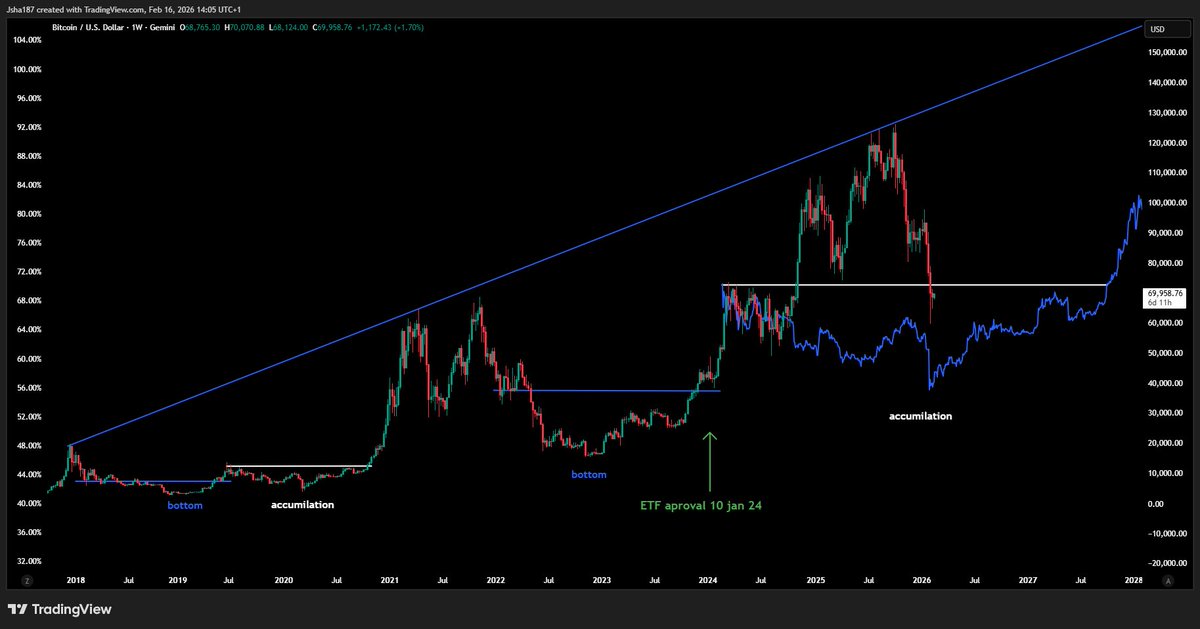The width and height of the screenshot is (1200, 629).
Task: Select the 'accumulation' note below the 2026 projection
Action: coord(920,415)
